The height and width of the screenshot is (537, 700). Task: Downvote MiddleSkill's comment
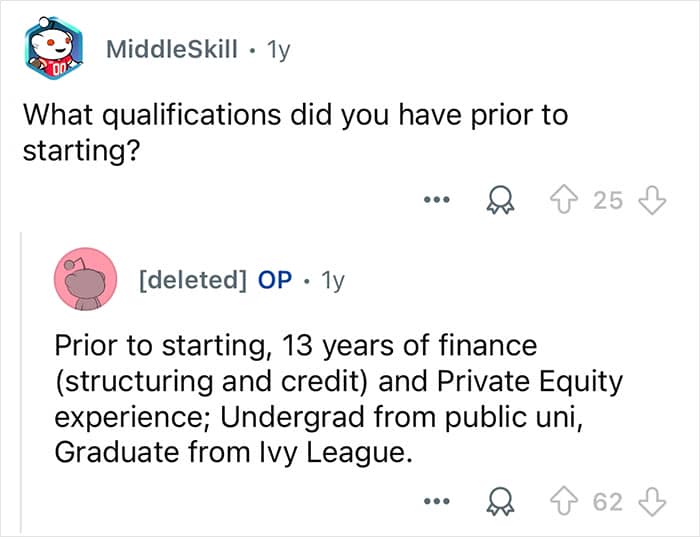(651, 200)
